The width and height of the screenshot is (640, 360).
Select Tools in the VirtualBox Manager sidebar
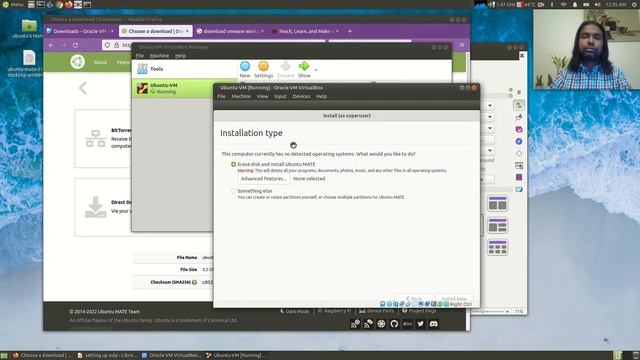[x=184, y=69]
